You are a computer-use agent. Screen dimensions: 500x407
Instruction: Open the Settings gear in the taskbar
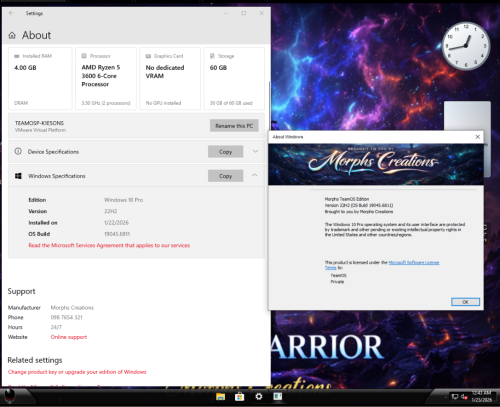(259, 396)
